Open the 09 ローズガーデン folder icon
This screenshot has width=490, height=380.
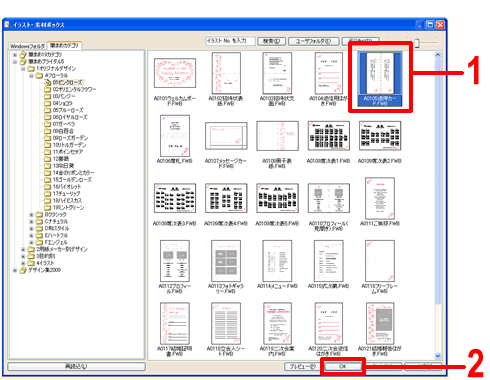tap(48, 138)
